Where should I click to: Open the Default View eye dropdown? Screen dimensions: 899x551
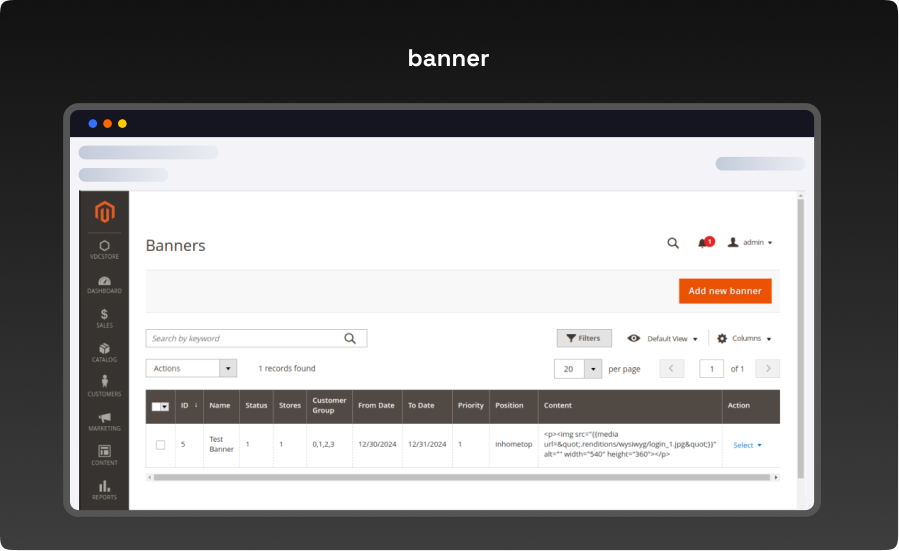coord(662,339)
